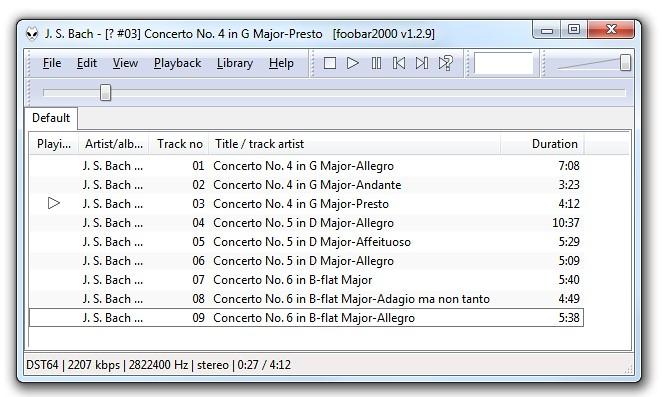Click the 10:37 duration cell

(566, 223)
